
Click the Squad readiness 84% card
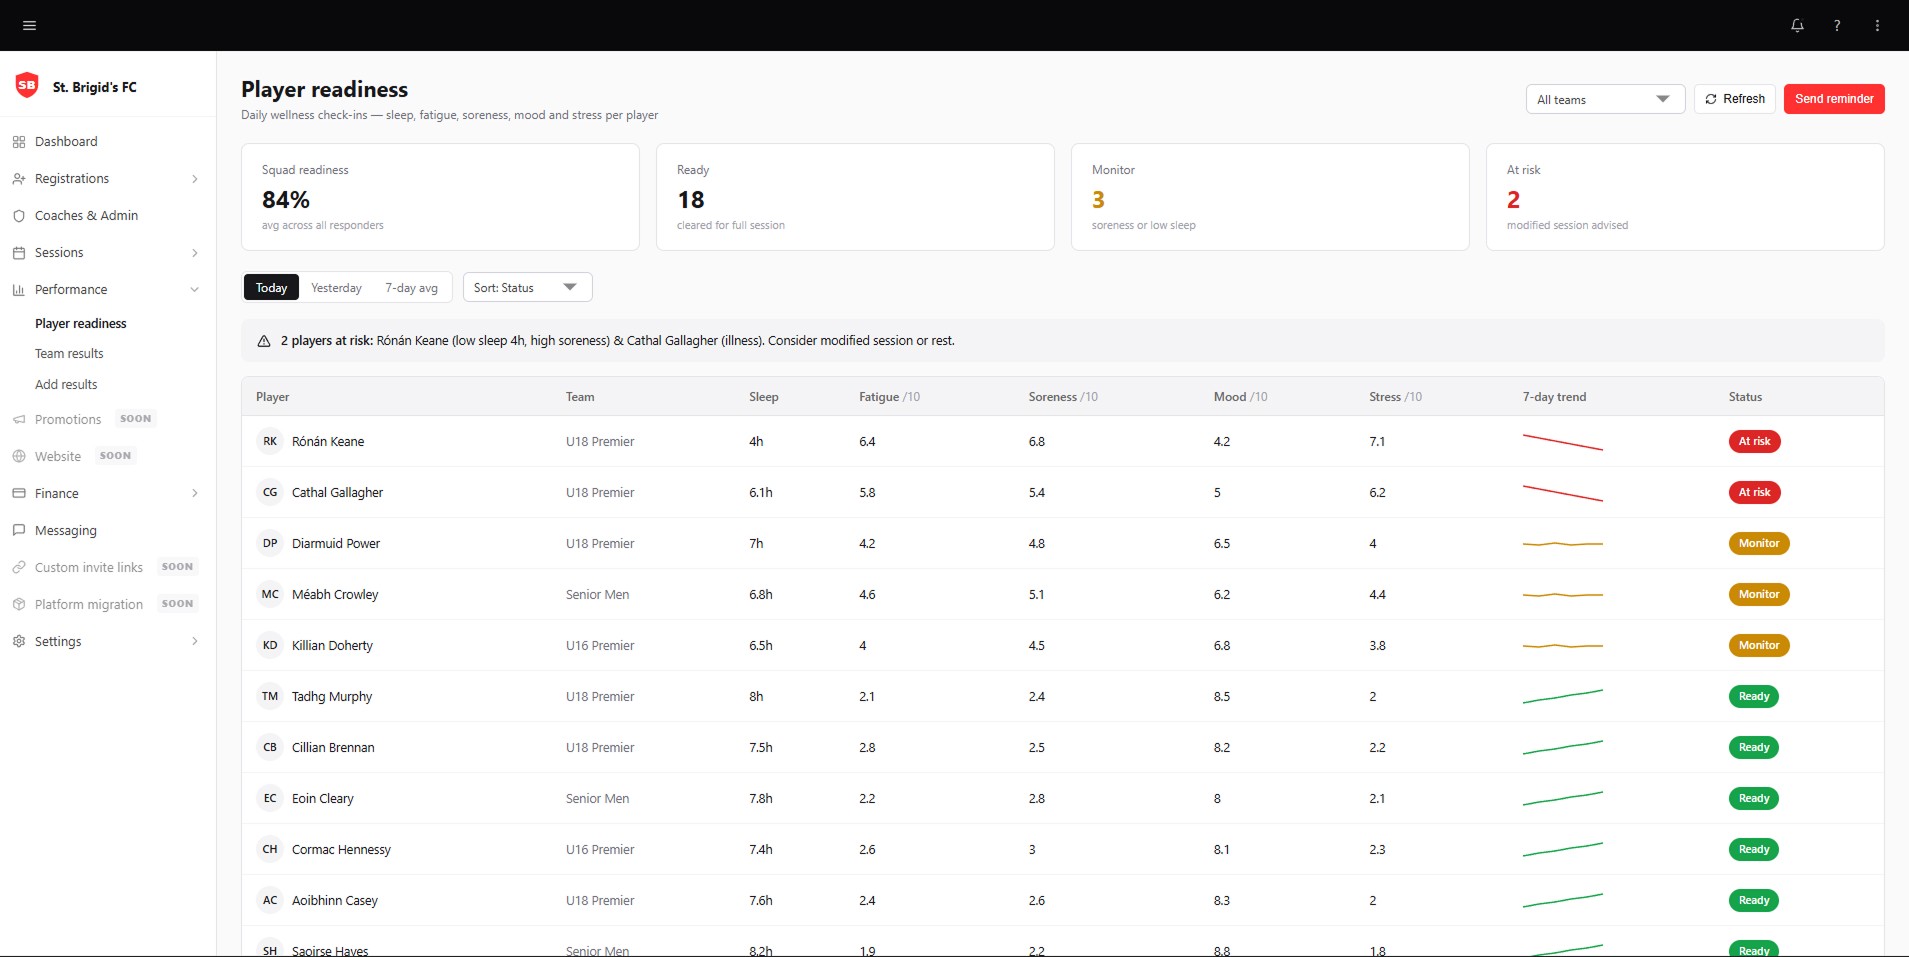click(x=440, y=197)
